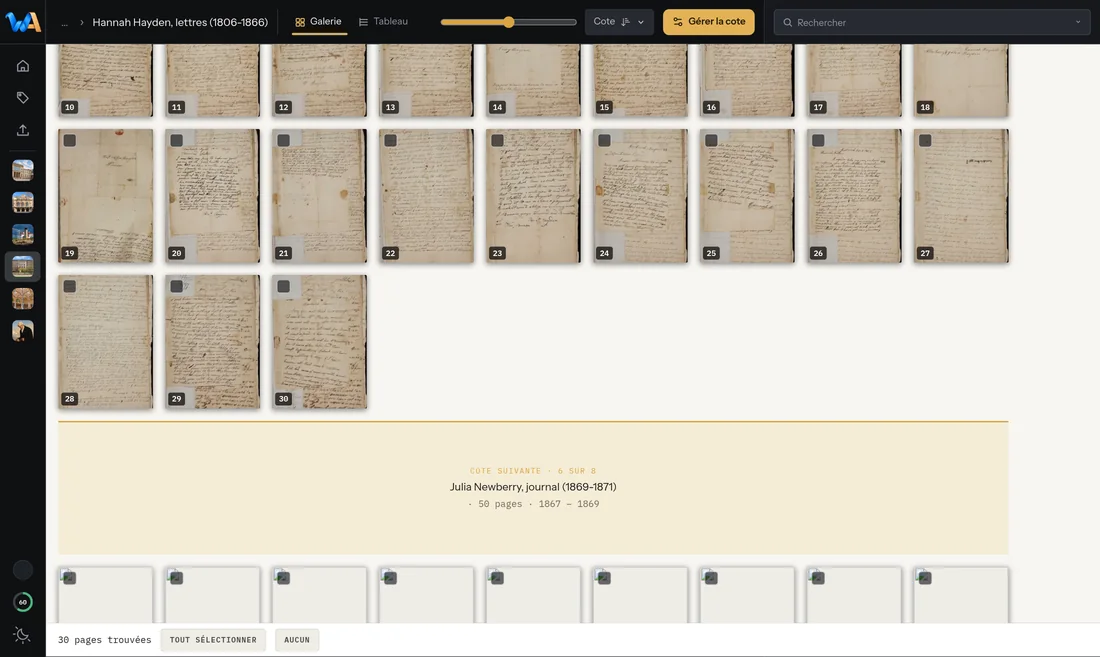The image size is (1100, 657).
Task: Open fifth collection thumbnail in sidebar
Action: (x=22, y=299)
